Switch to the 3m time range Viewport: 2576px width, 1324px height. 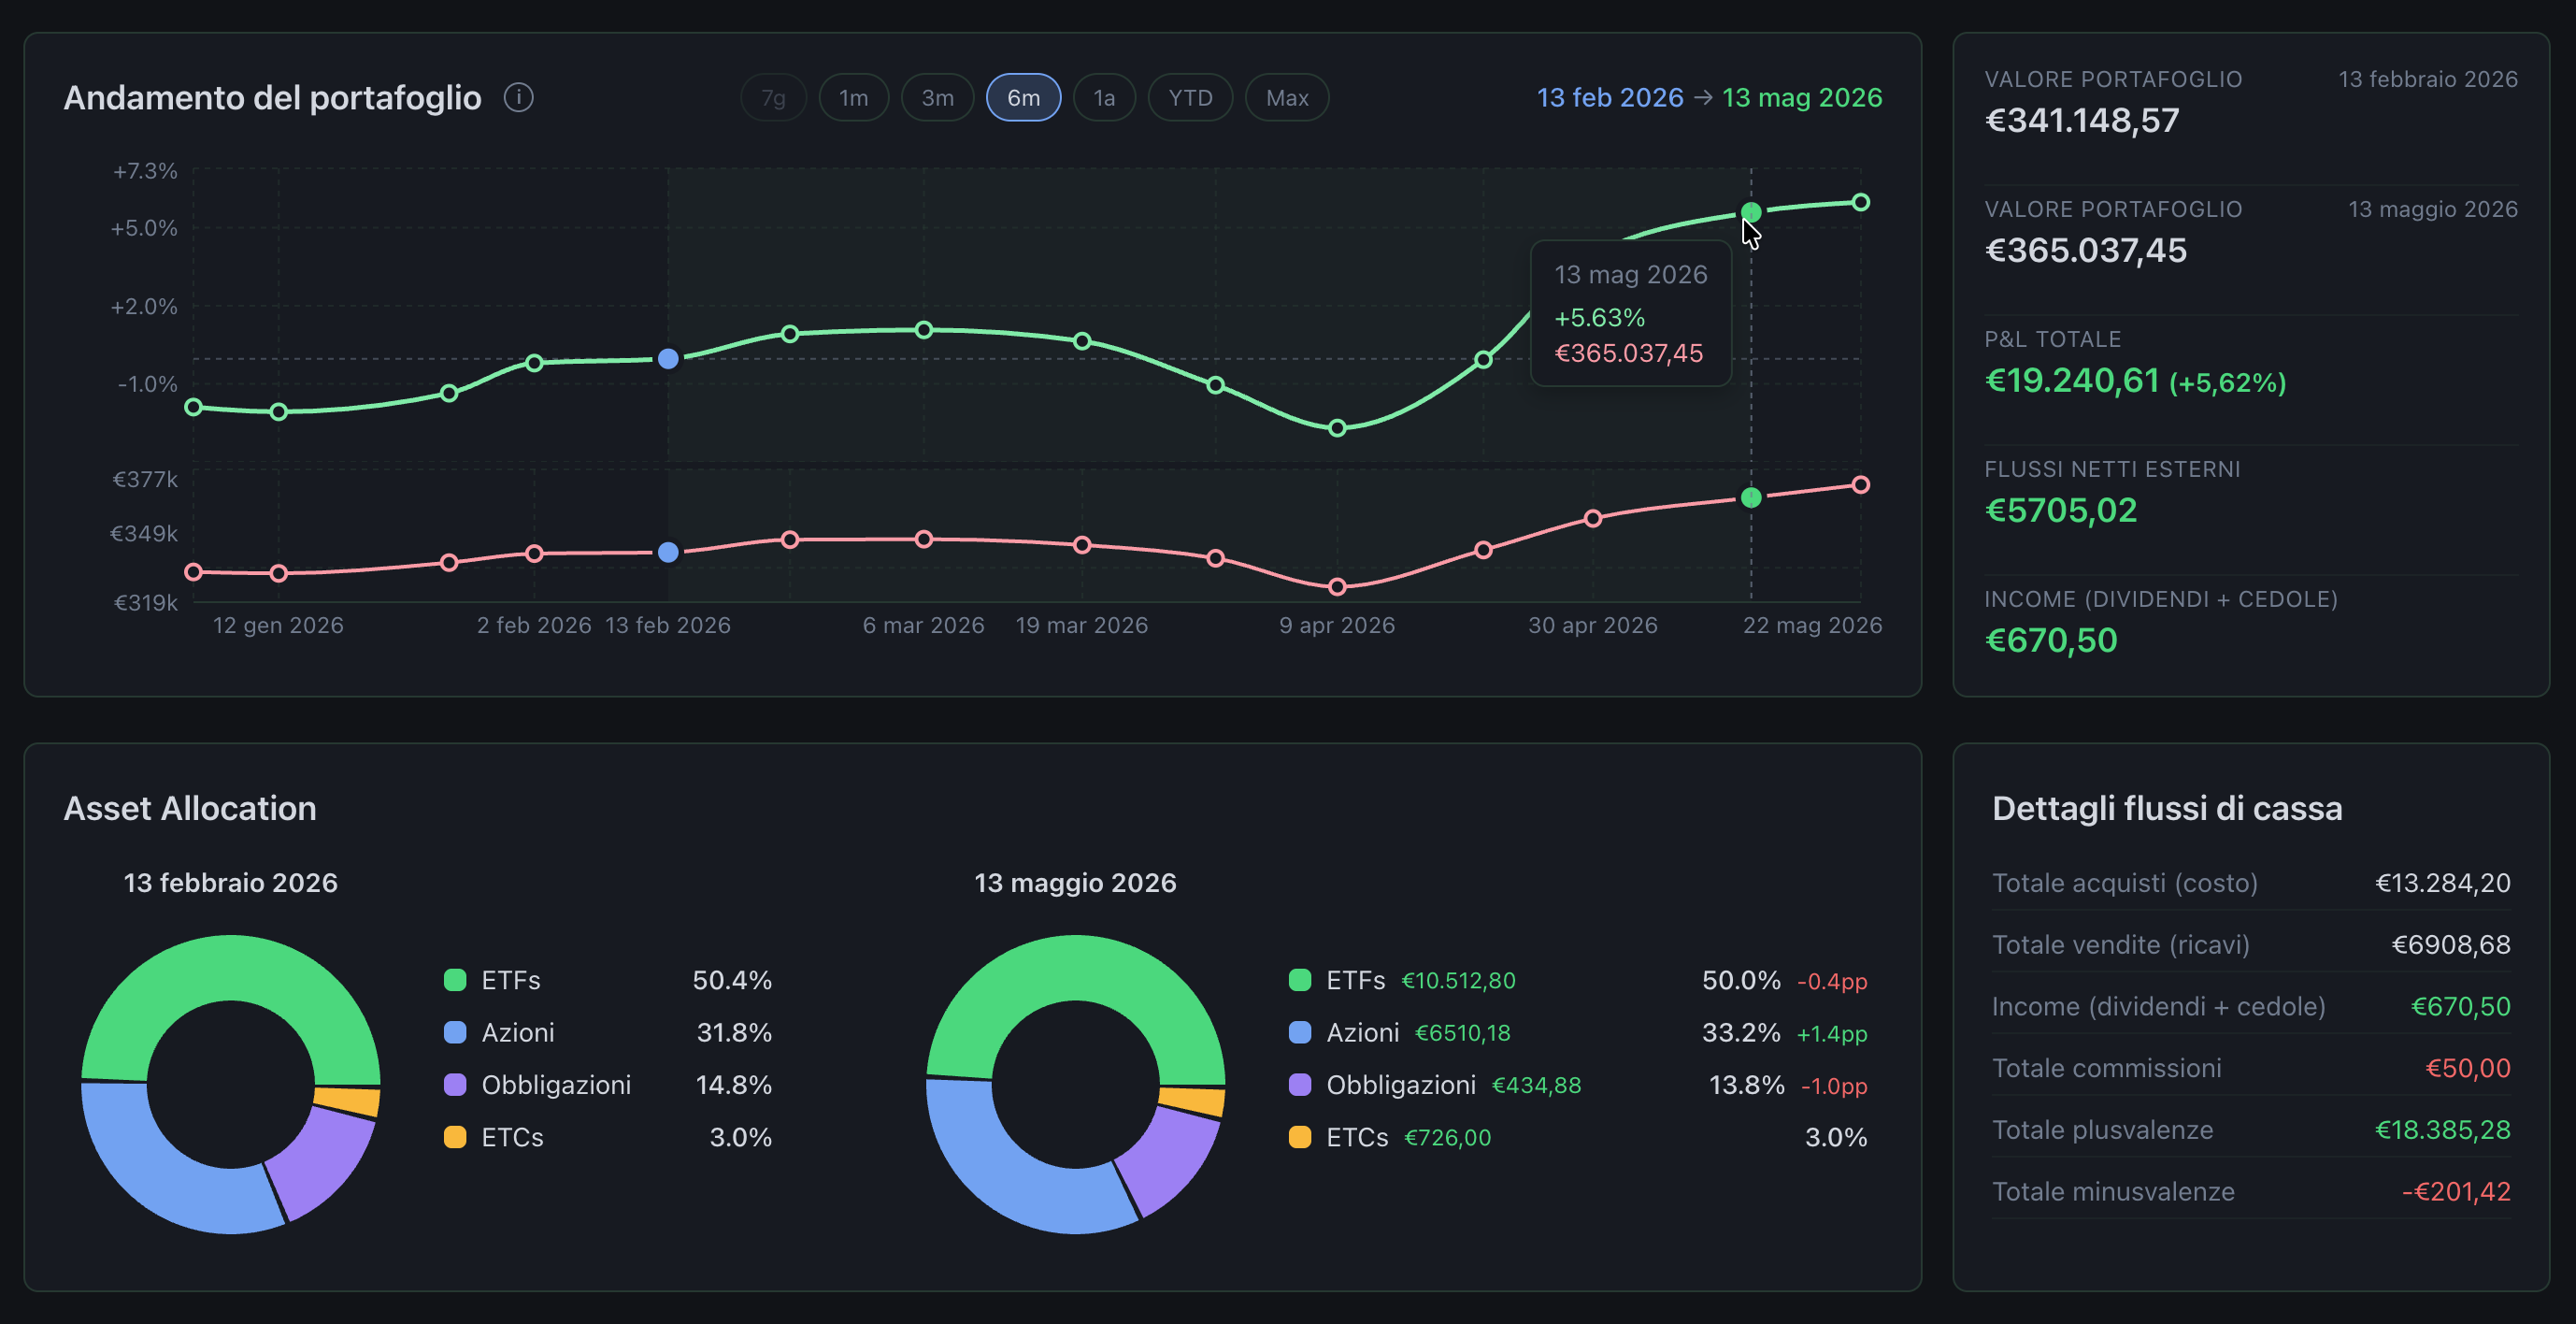(x=937, y=98)
